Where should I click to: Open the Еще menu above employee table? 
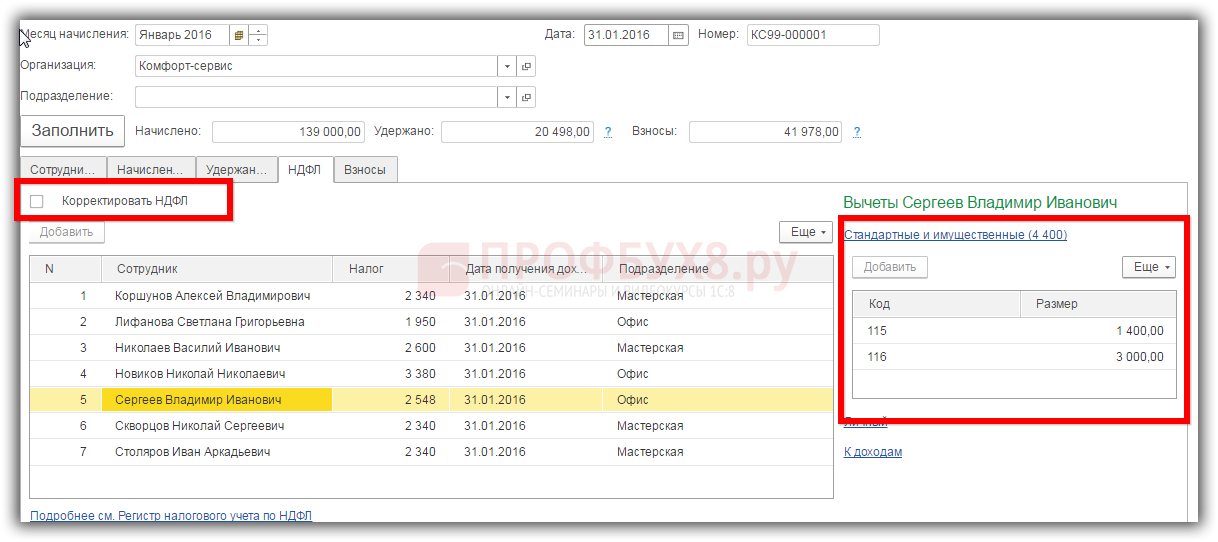805,232
